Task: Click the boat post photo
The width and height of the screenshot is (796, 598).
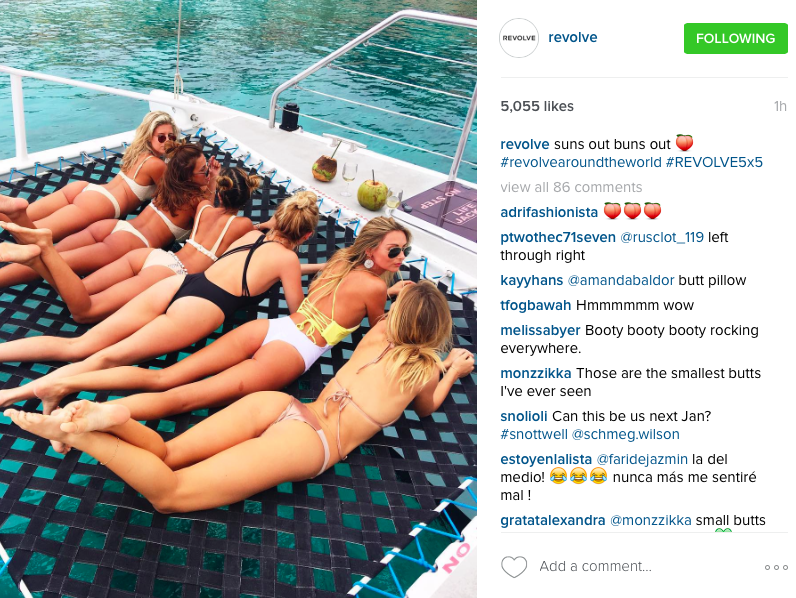Action: (x=238, y=299)
